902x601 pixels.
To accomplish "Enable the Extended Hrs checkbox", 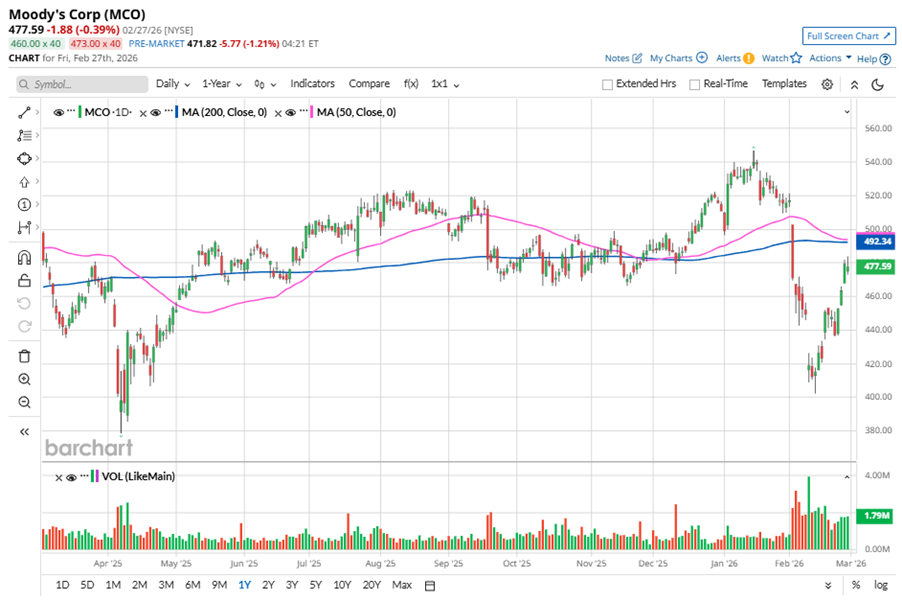I will pyautogui.click(x=608, y=85).
